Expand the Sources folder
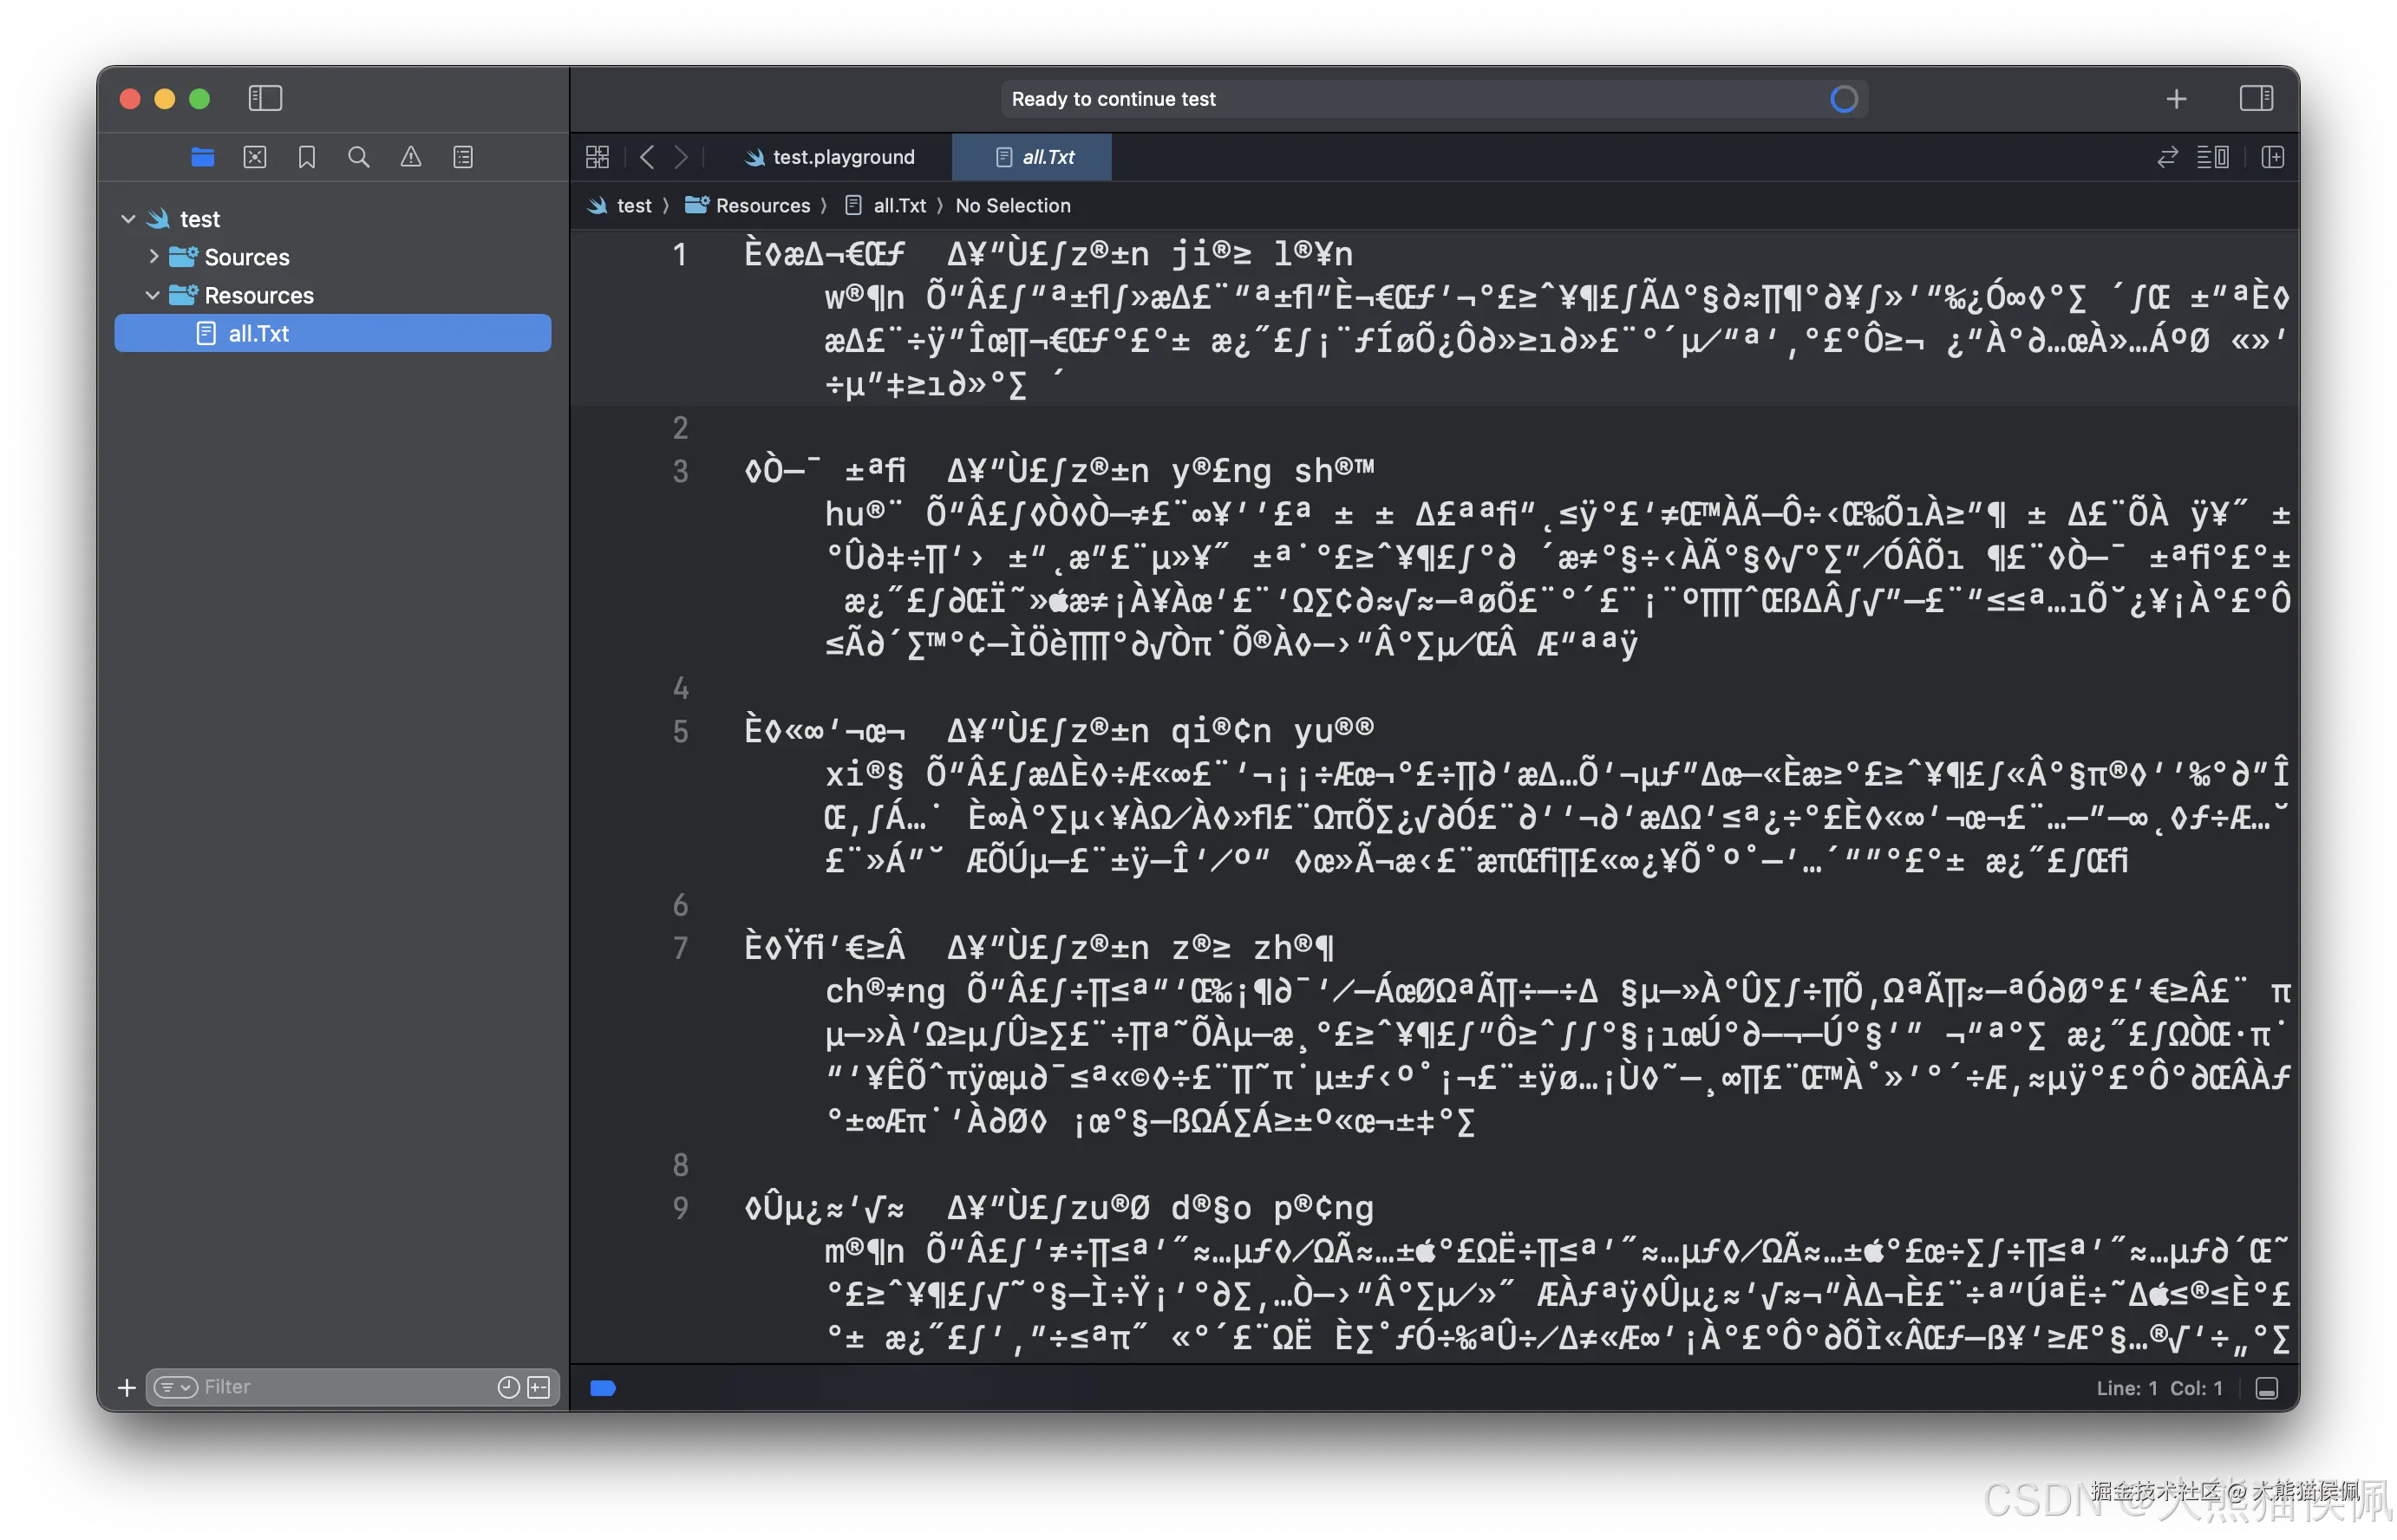This screenshot has width=2397, height=1540. click(153, 256)
